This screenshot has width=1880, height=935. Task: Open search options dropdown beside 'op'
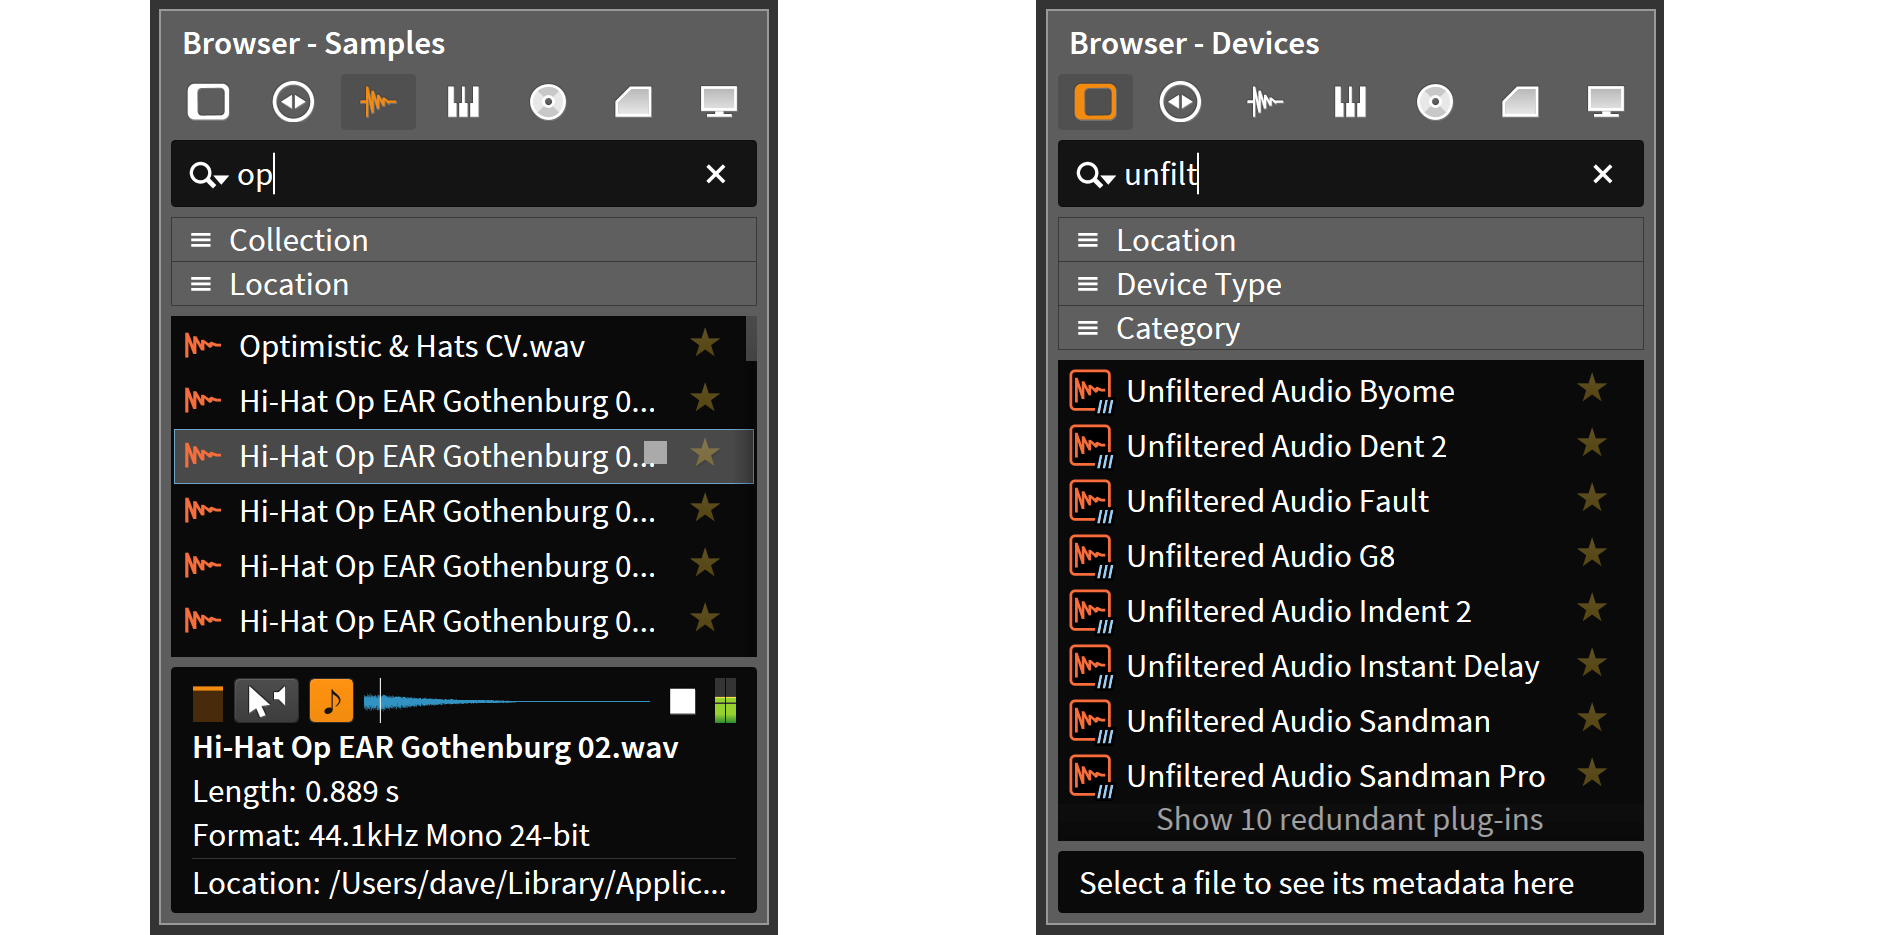click(x=209, y=176)
